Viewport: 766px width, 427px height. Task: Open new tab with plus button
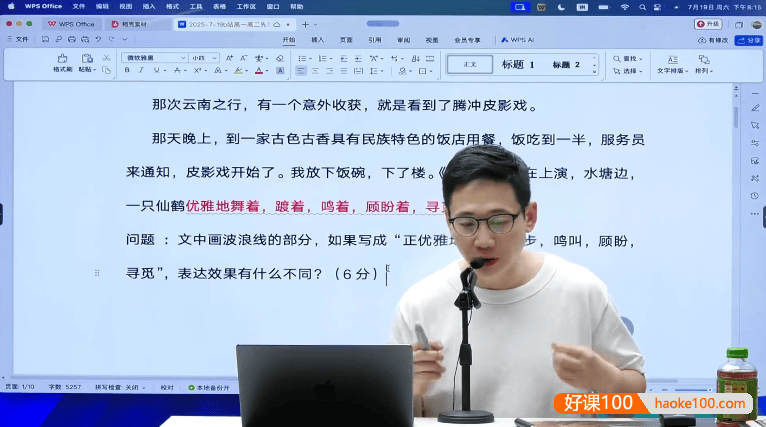(x=305, y=24)
